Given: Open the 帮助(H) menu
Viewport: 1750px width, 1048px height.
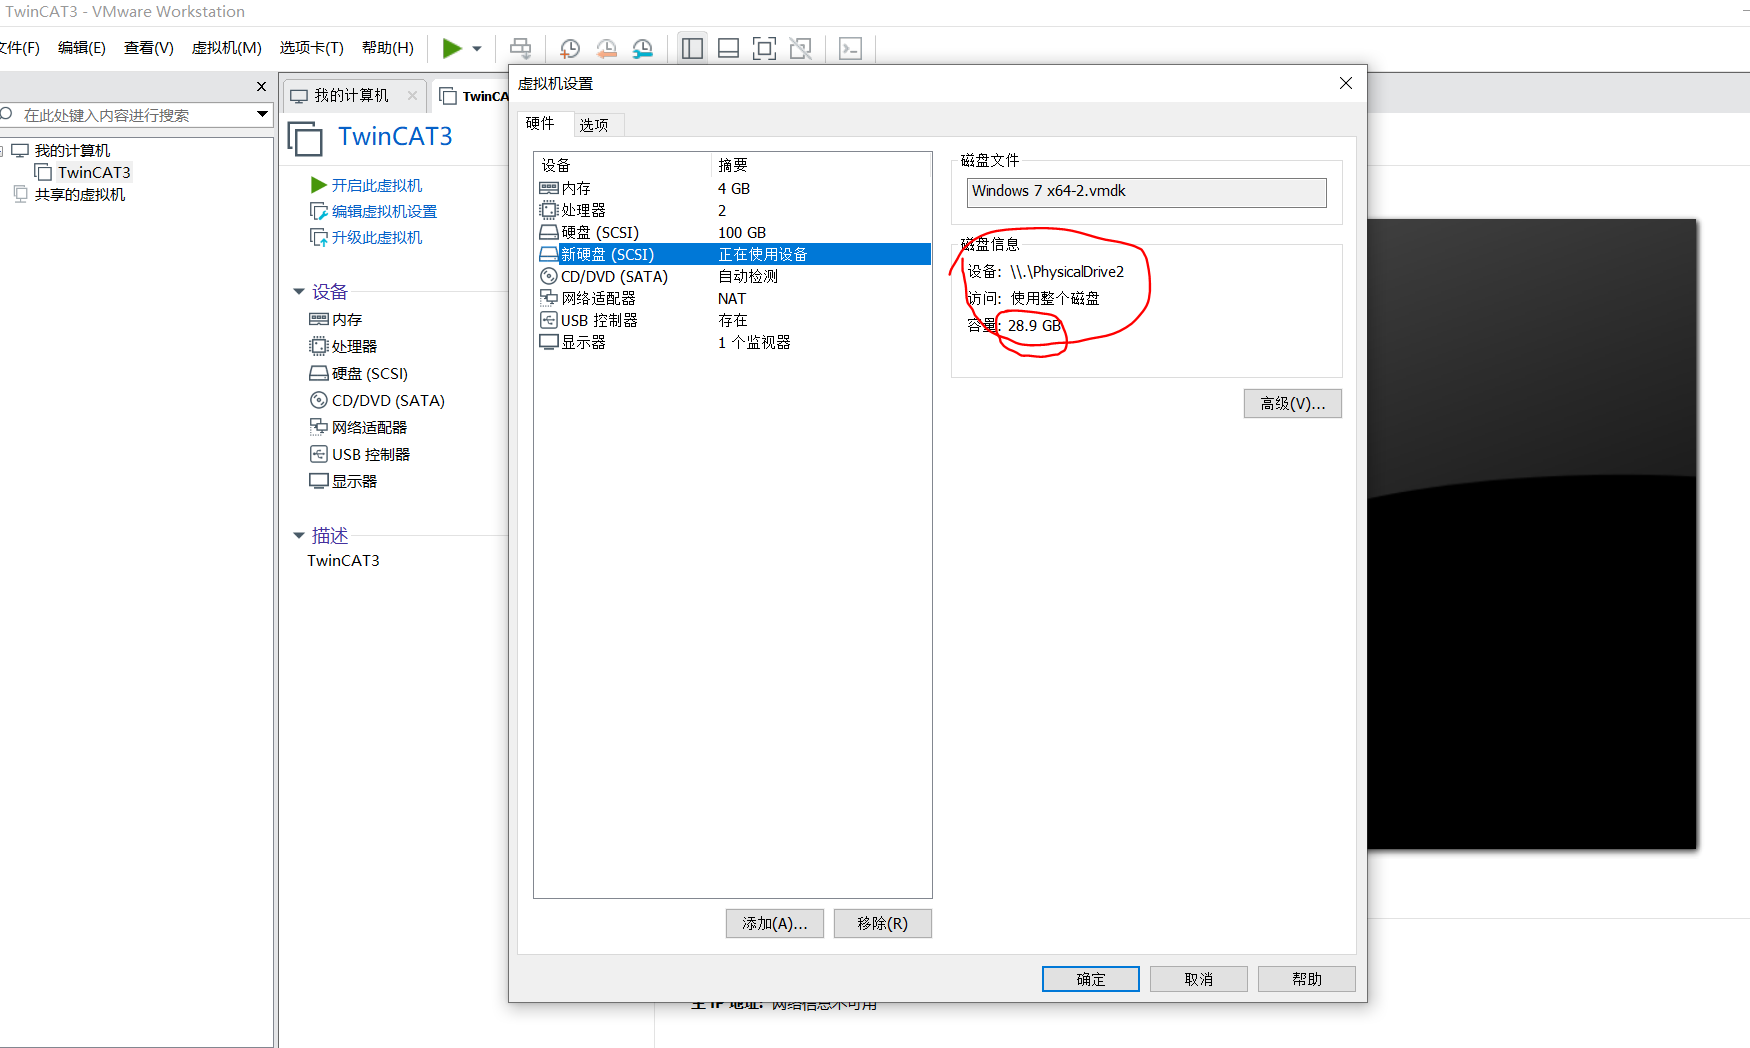Looking at the screenshot, I should coord(388,48).
